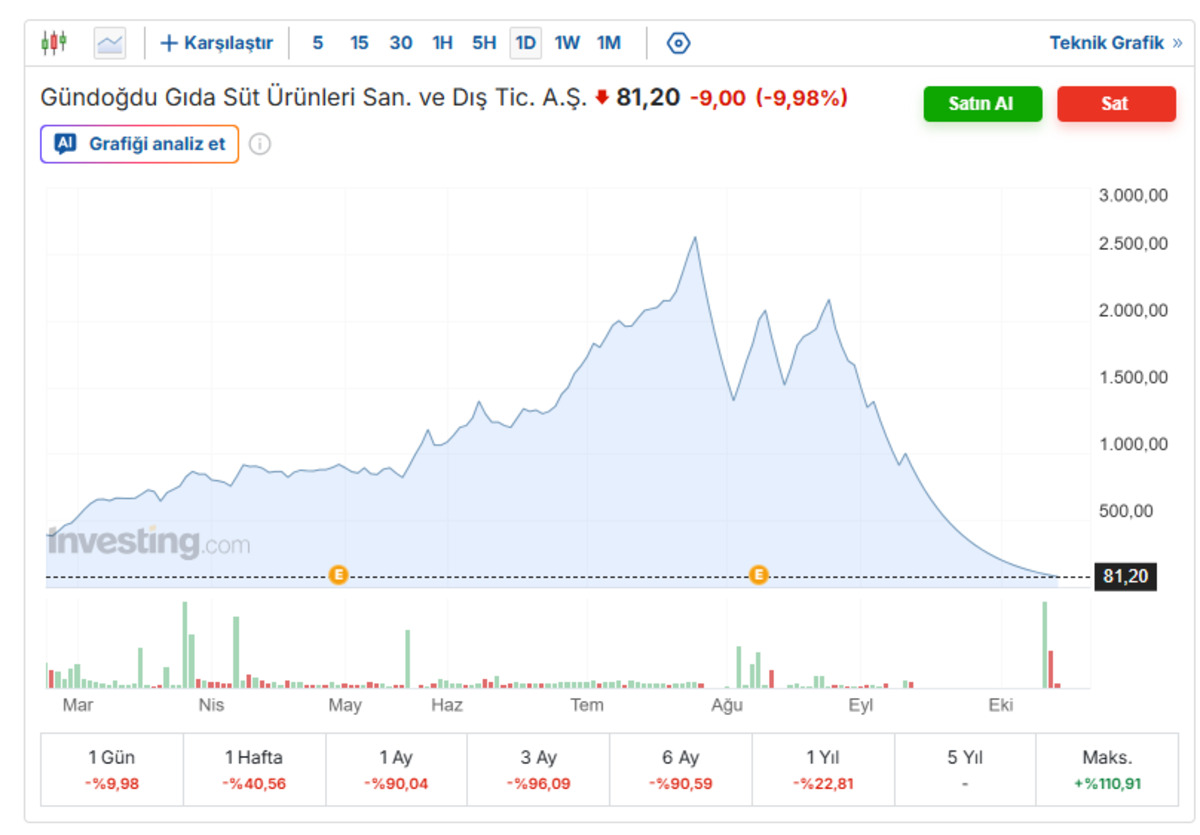This screenshot has width=1200, height=835.
Task: Click the 1.000,00 price axis label
Action: (1133, 444)
